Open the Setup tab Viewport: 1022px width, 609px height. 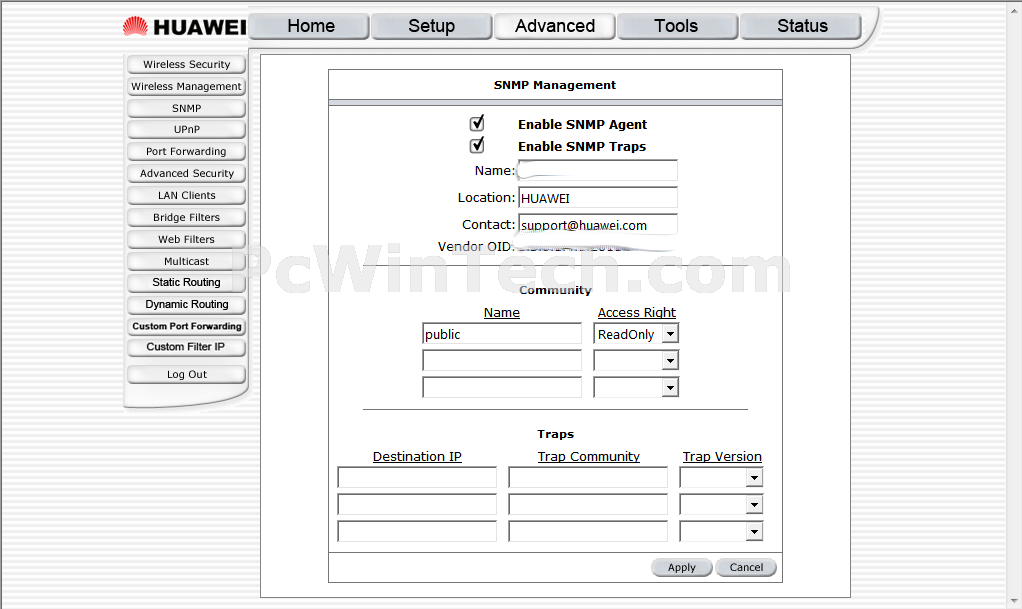click(431, 26)
